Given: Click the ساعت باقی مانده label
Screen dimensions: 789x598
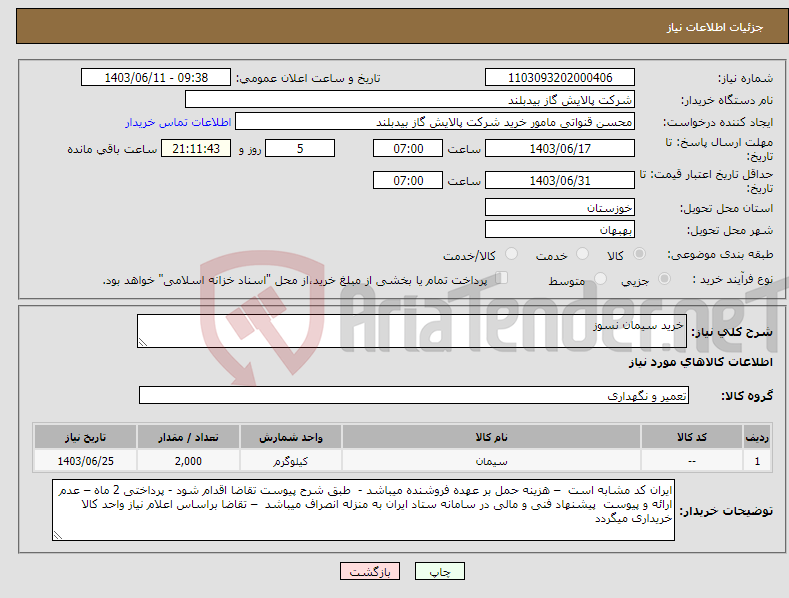Looking at the screenshot, I should point(112,149).
